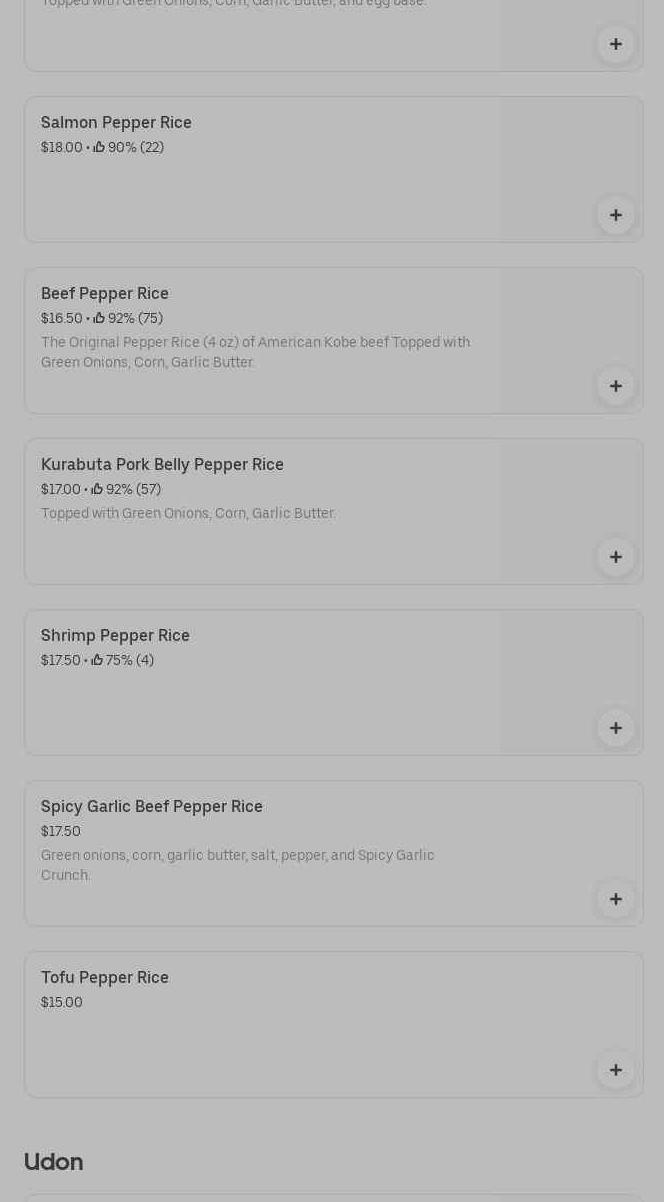664x1202 pixels.
Task: Open Spicy Garlic Beef Pepper Rice title
Action: point(152,807)
